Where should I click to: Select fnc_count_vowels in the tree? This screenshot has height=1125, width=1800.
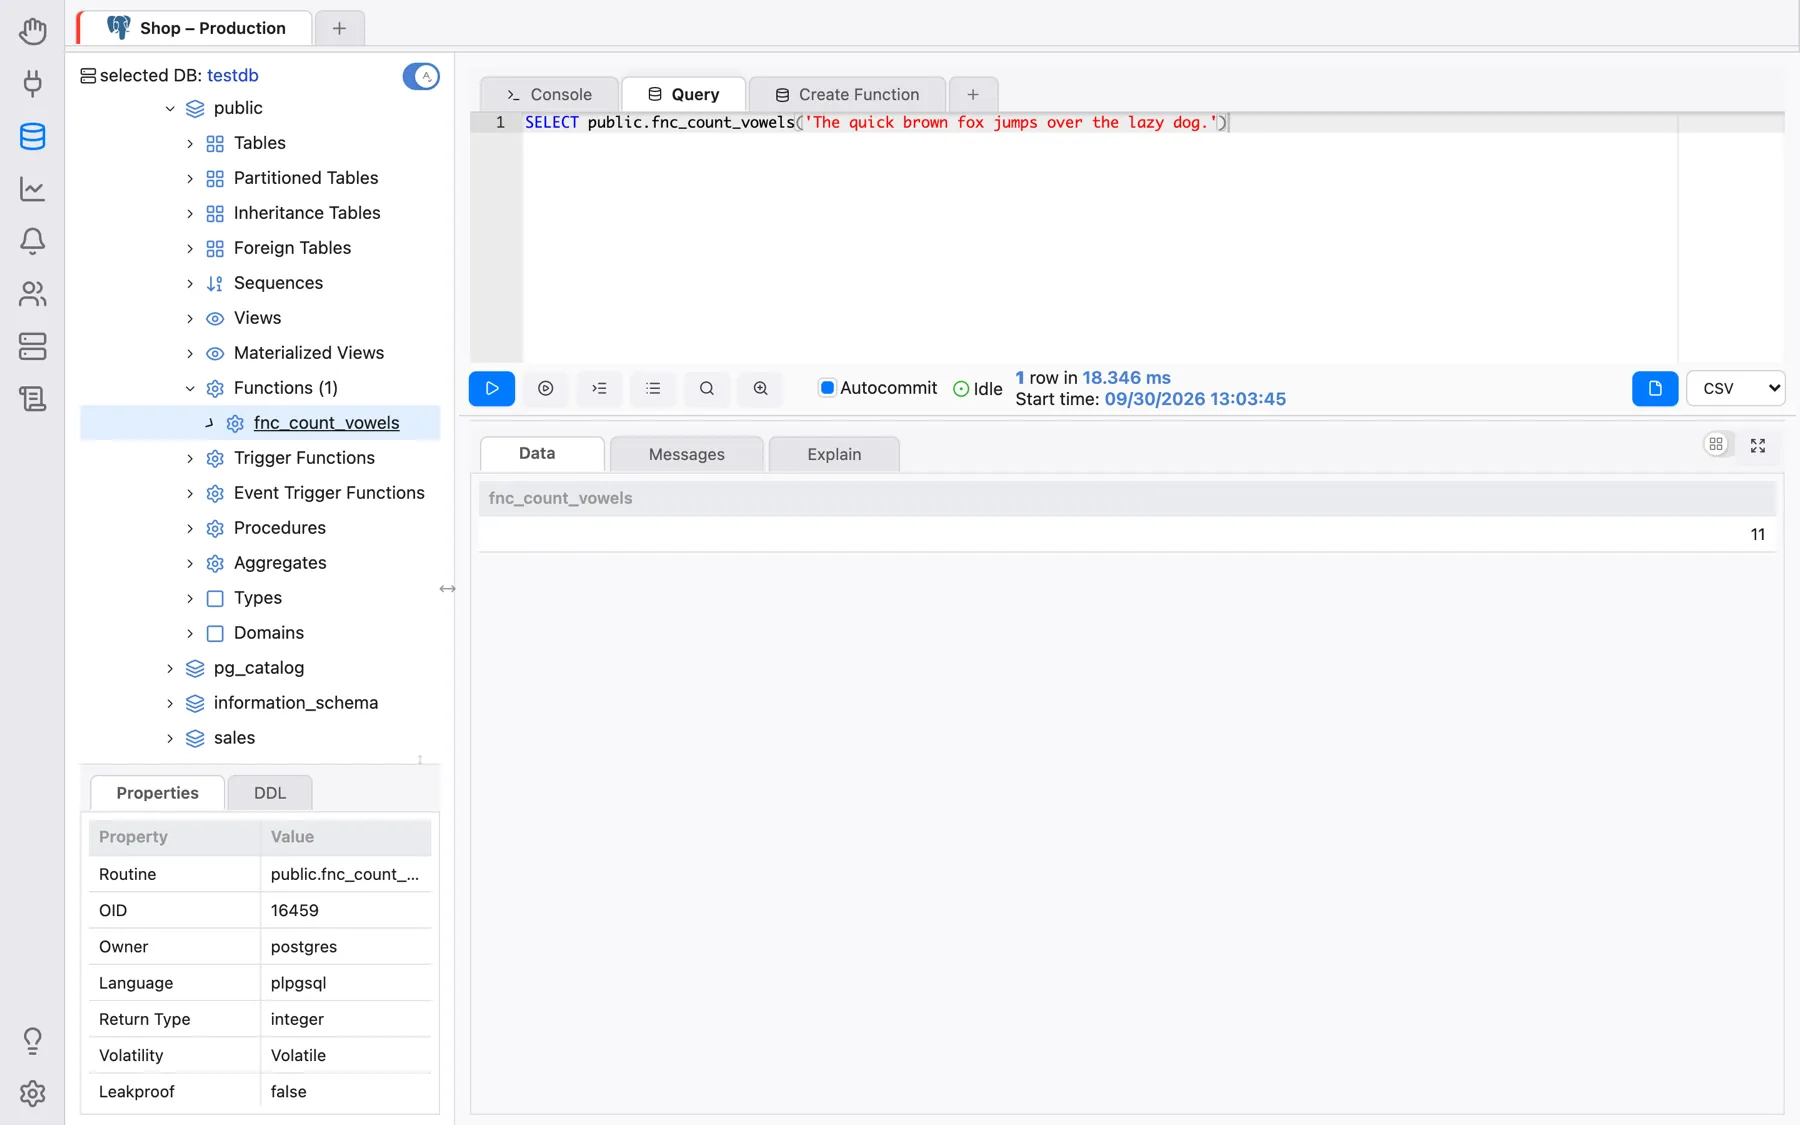click(326, 423)
